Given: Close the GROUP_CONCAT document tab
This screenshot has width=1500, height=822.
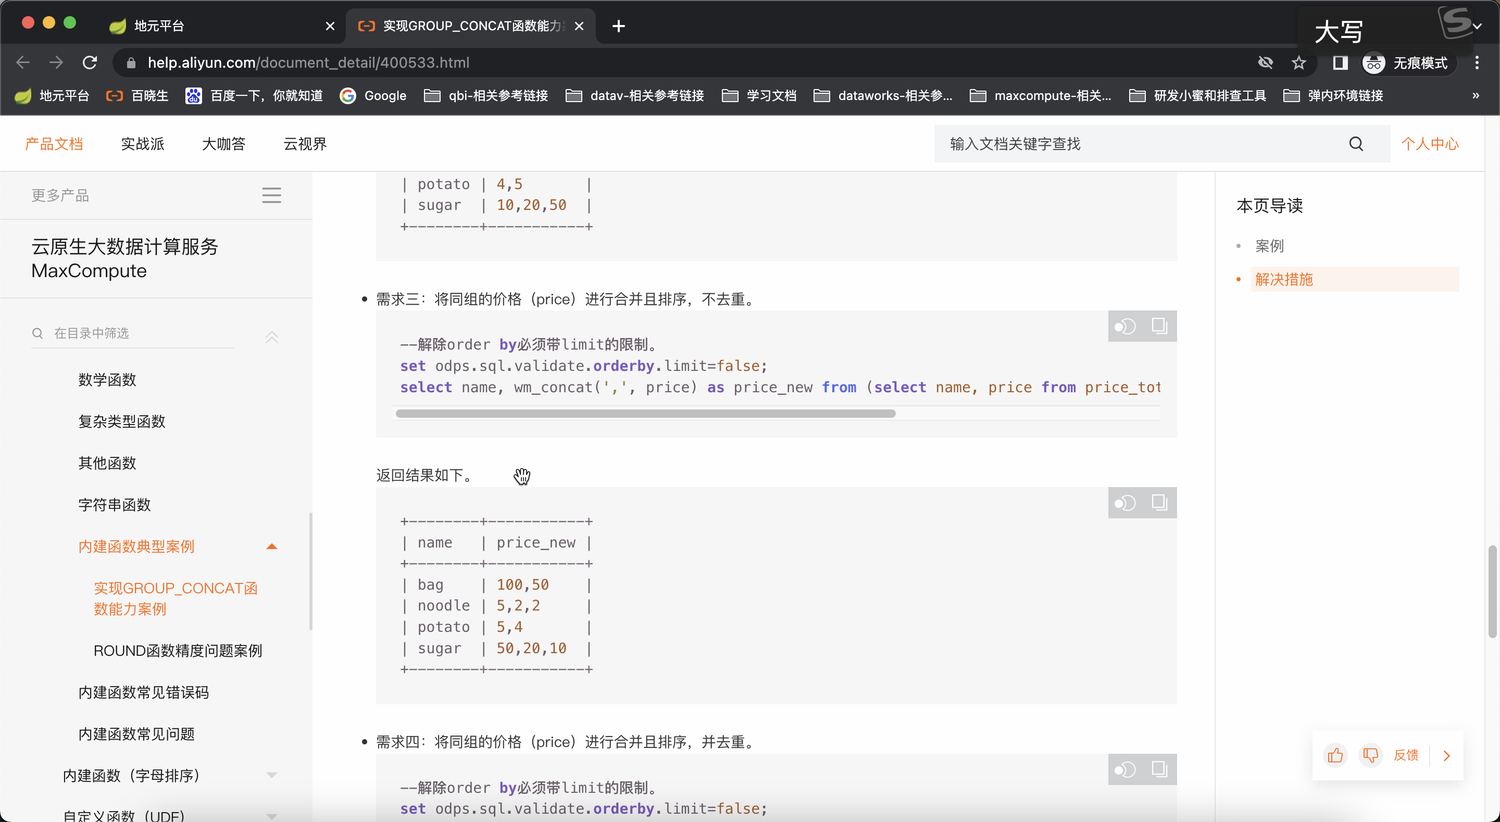Looking at the screenshot, I should [x=579, y=26].
